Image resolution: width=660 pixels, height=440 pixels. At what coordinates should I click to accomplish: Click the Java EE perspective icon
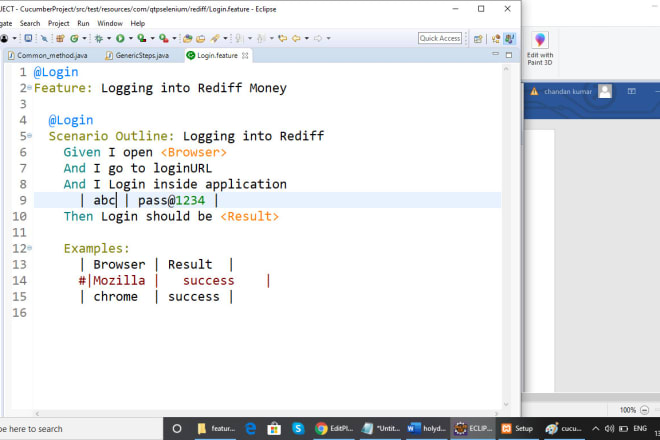click(496, 39)
